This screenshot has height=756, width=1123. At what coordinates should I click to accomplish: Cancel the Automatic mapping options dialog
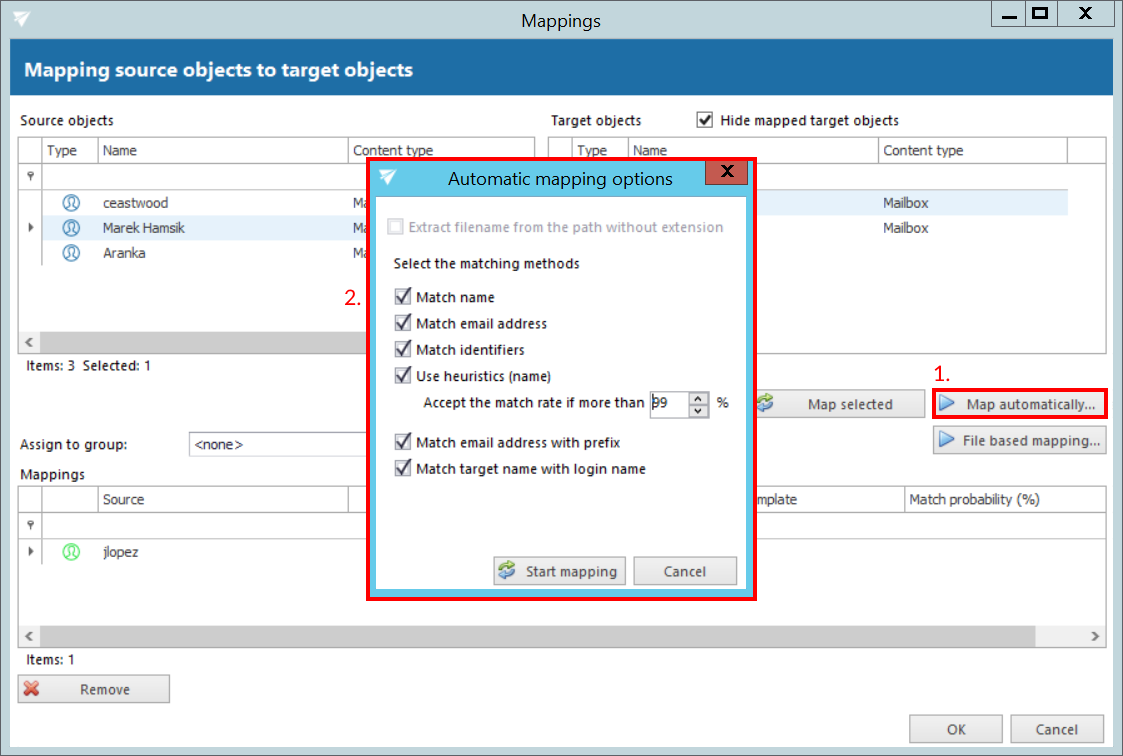(685, 571)
